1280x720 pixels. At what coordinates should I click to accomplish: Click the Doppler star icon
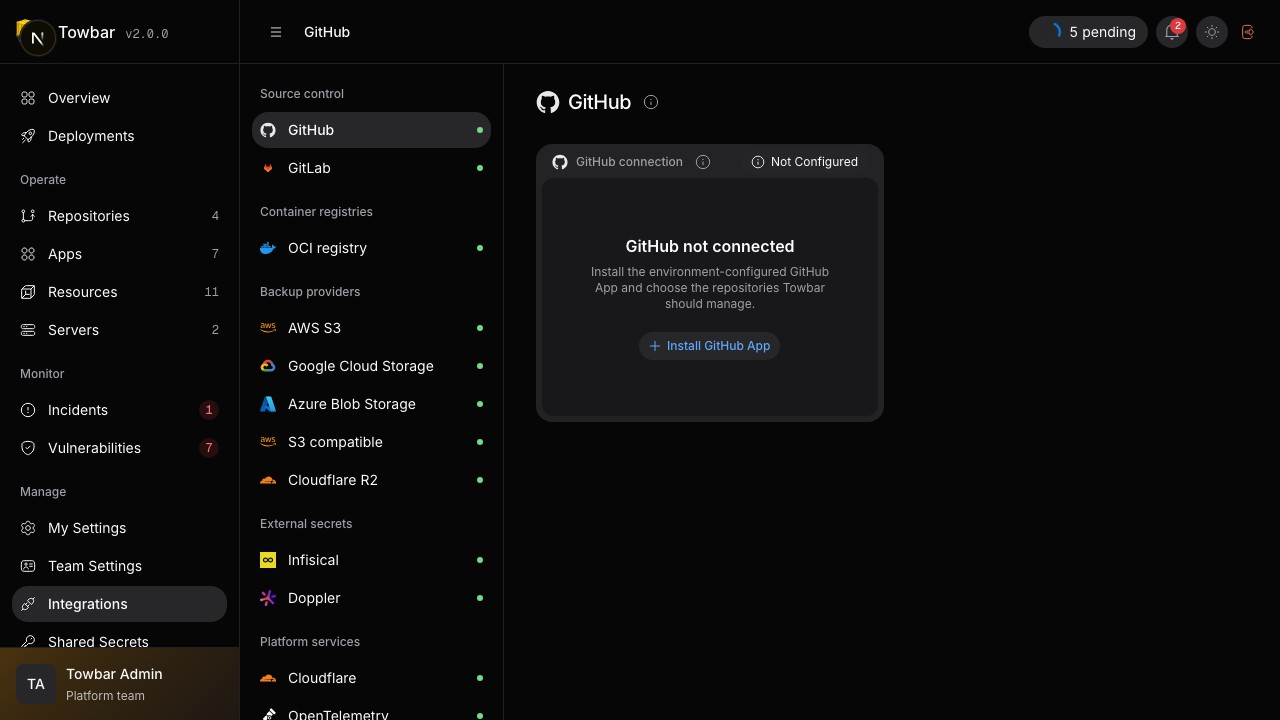(268, 598)
